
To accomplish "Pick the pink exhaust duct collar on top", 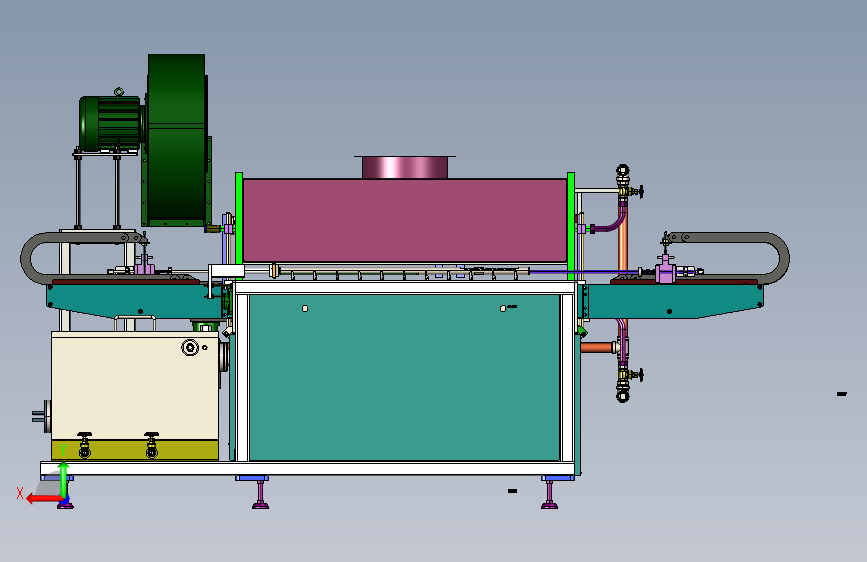I will [x=405, y=168].
